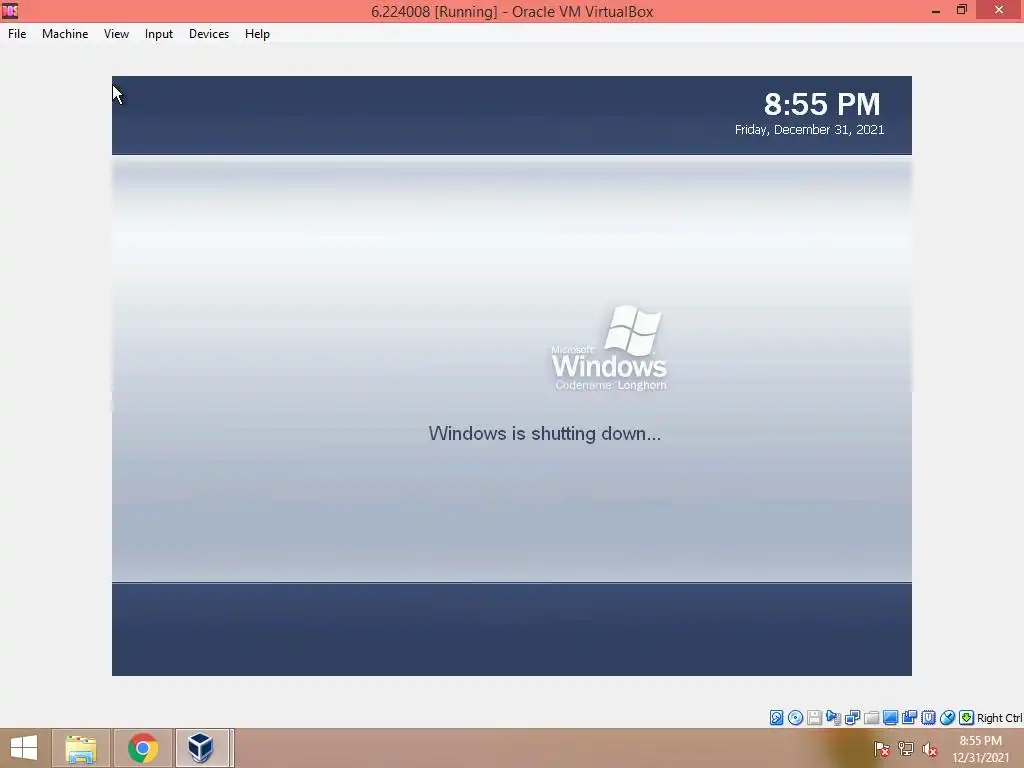This screenshot has width=1024, height=768.
Task: Click the host taskbar clock 8:55 PM
Action: pos(980,741)
